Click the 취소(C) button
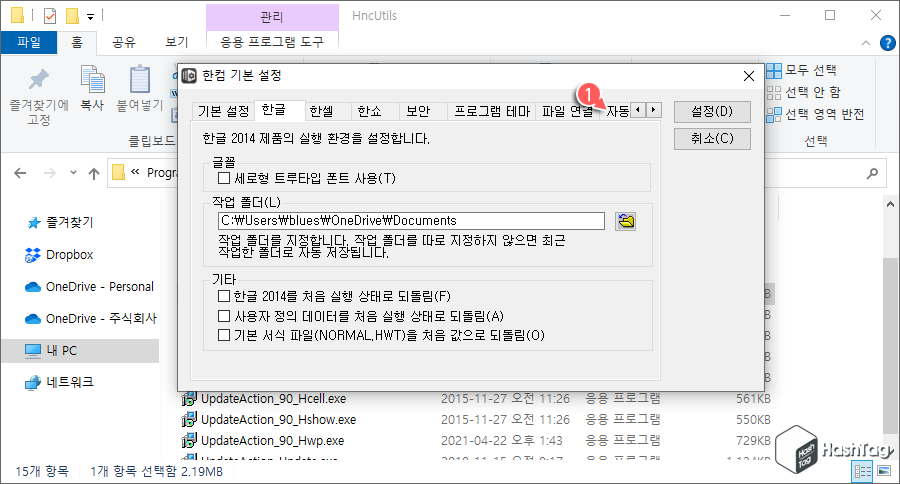900x484 pixels. click(x=712, y=138)
